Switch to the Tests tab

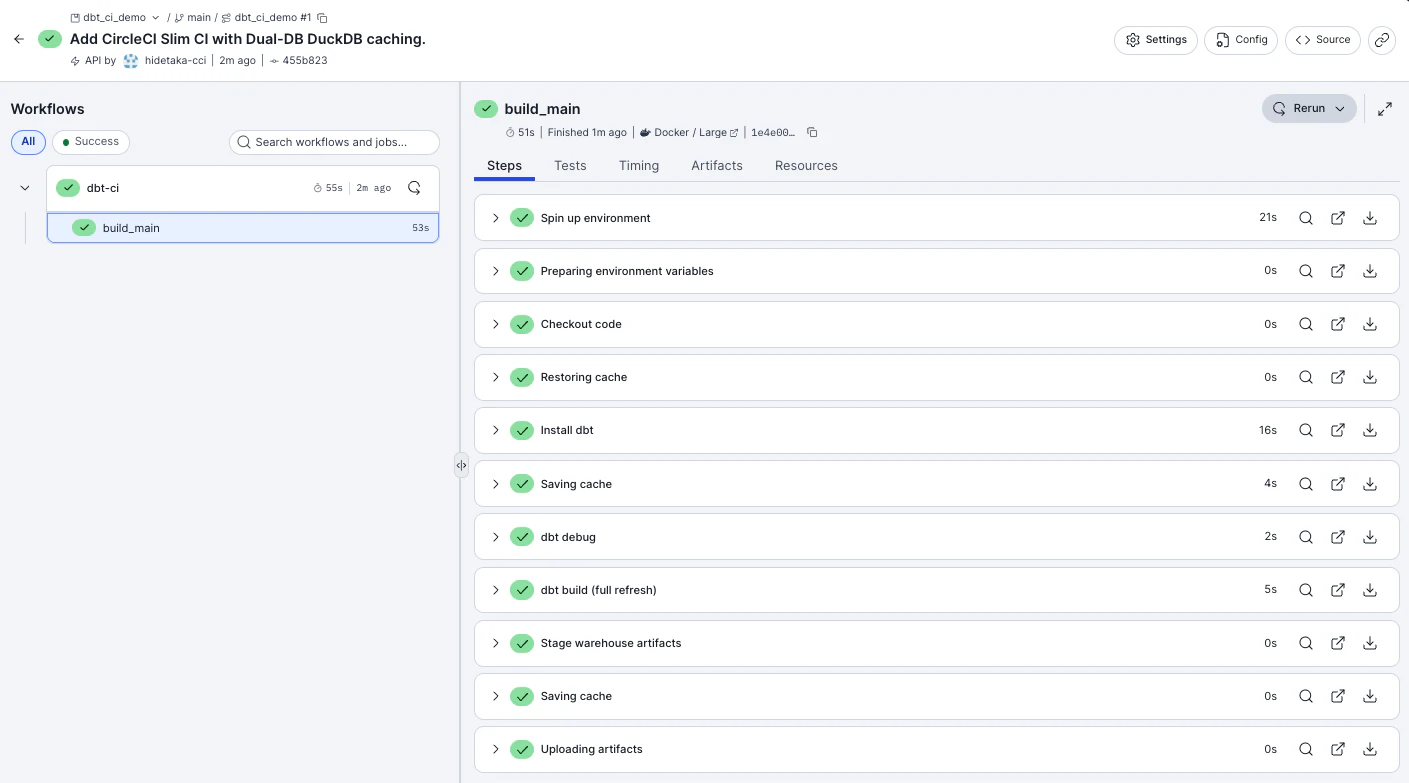click(570, 166)
